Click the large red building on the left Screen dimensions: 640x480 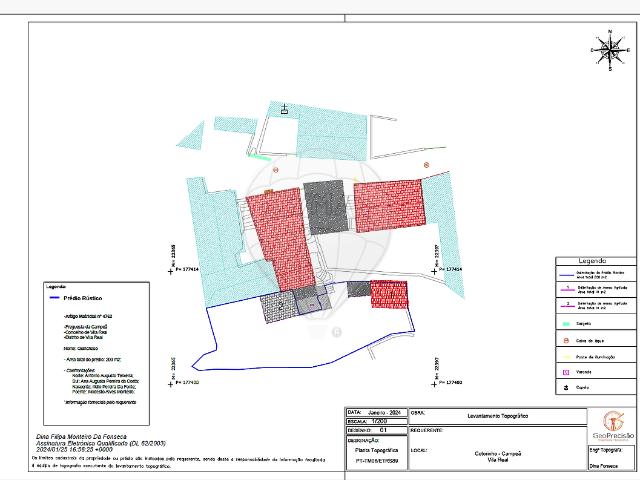[282, 238]
